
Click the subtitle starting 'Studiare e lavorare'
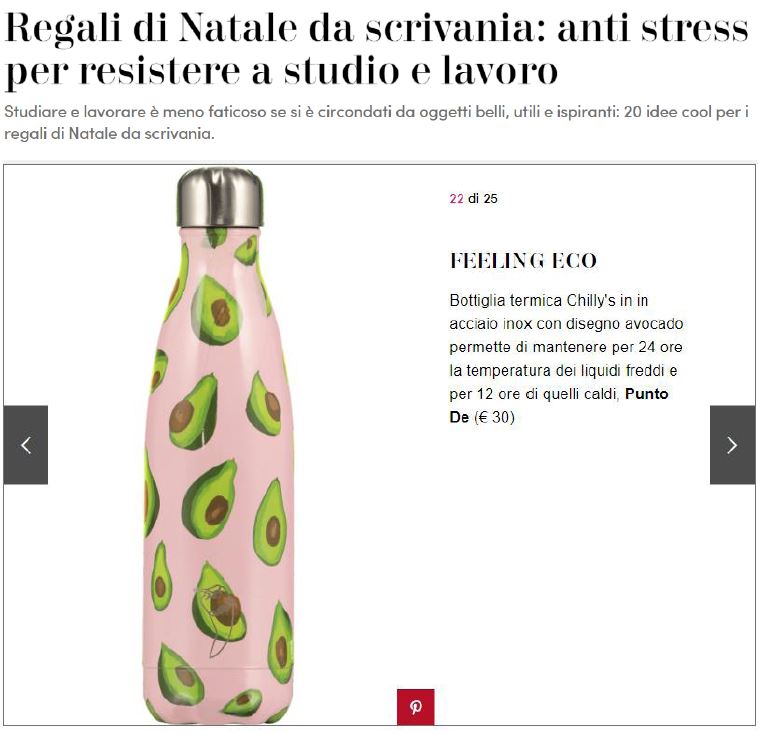[x=376, y=122]
